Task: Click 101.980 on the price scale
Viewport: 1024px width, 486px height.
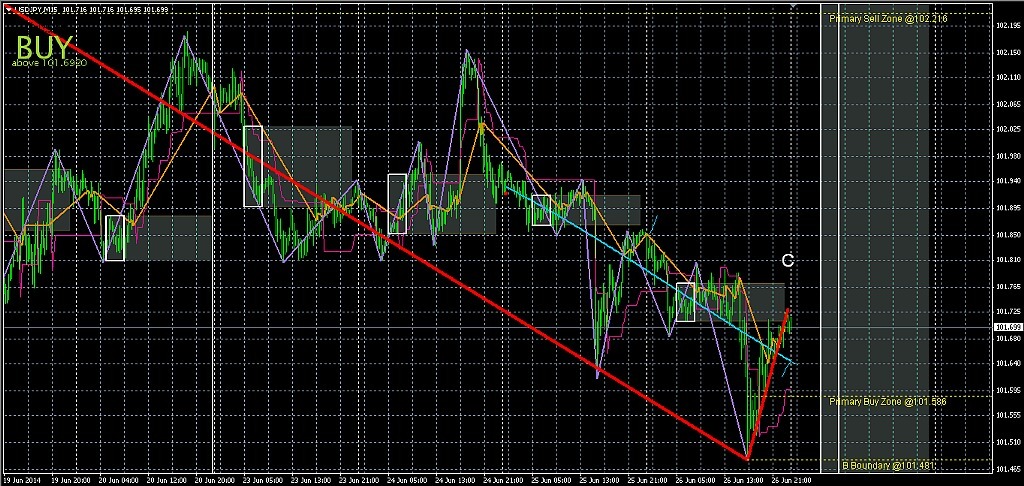Action: 1008,156
